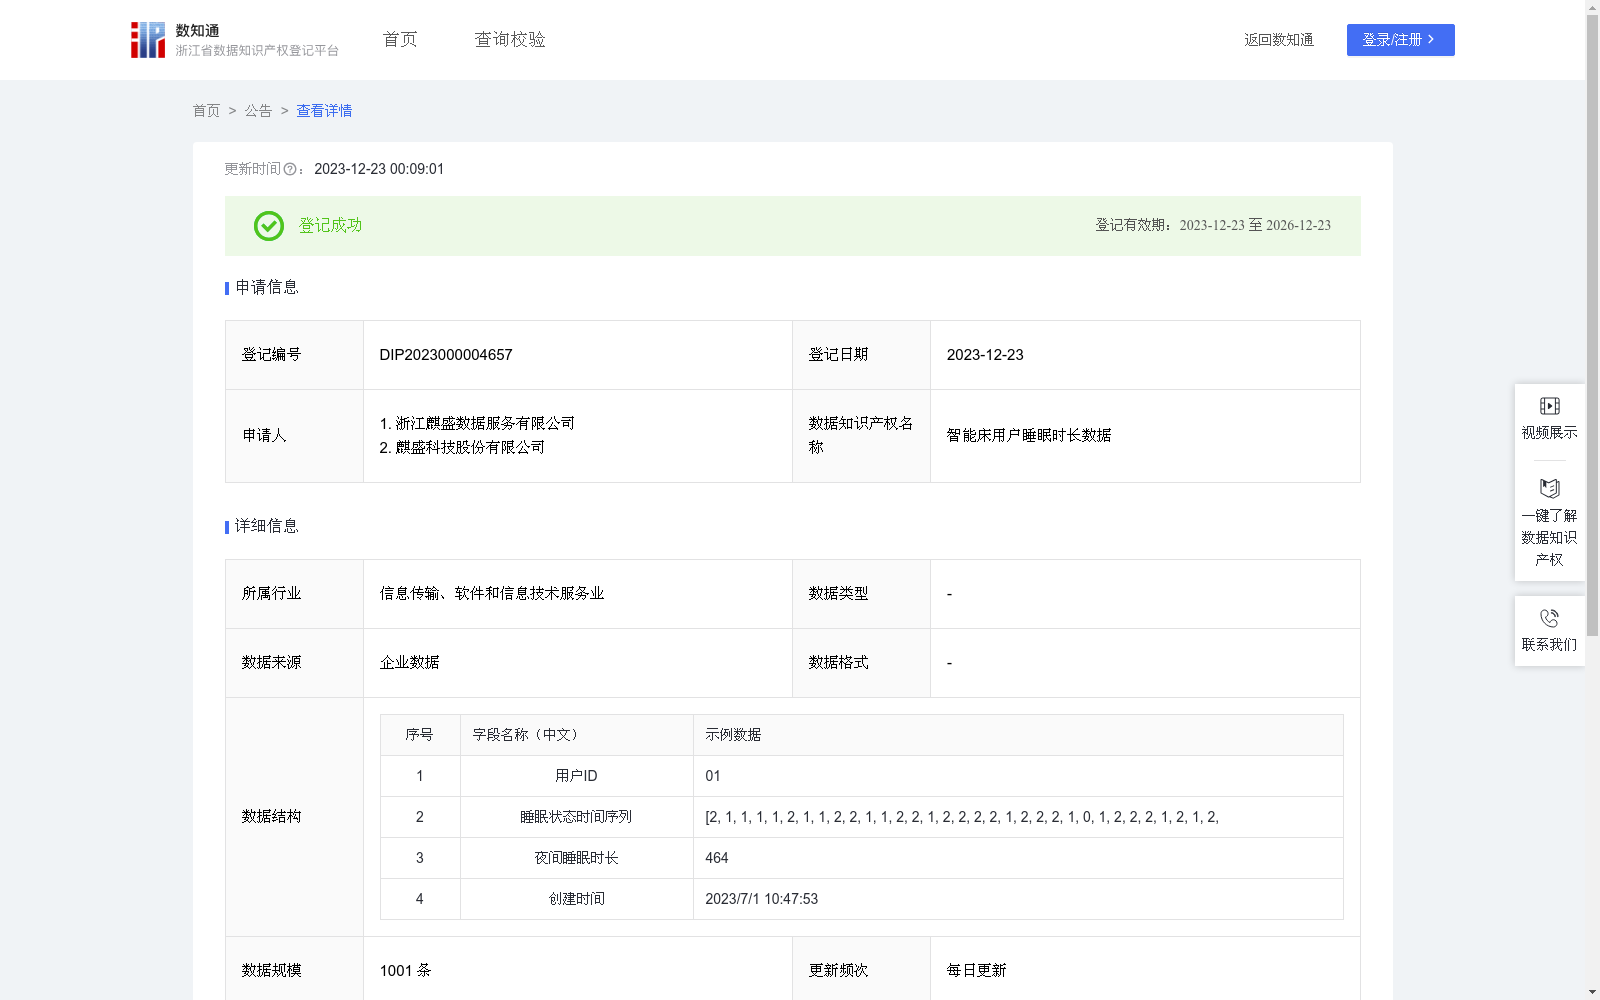Click the 夜间睡眠时长 field name

pos(576,858)
